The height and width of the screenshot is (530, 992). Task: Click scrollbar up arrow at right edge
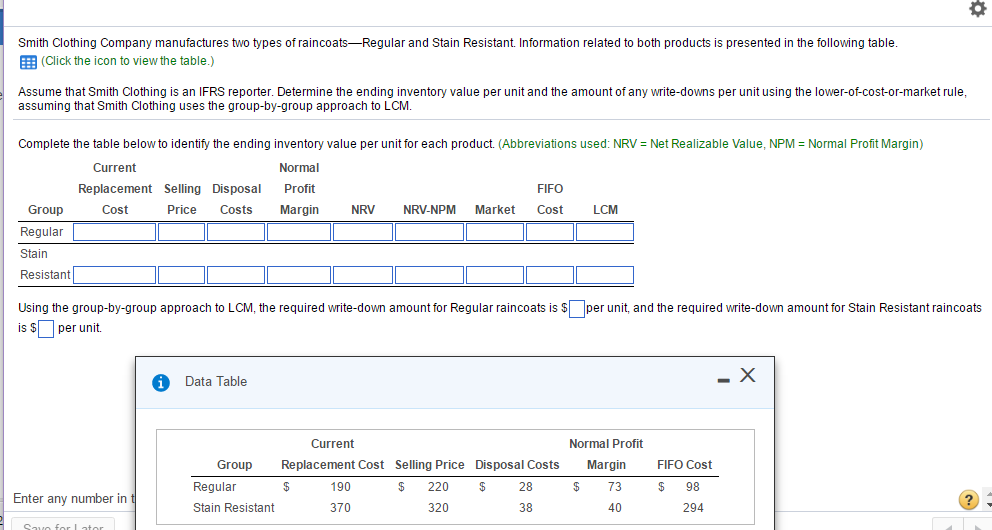click(x=988, y=493)
